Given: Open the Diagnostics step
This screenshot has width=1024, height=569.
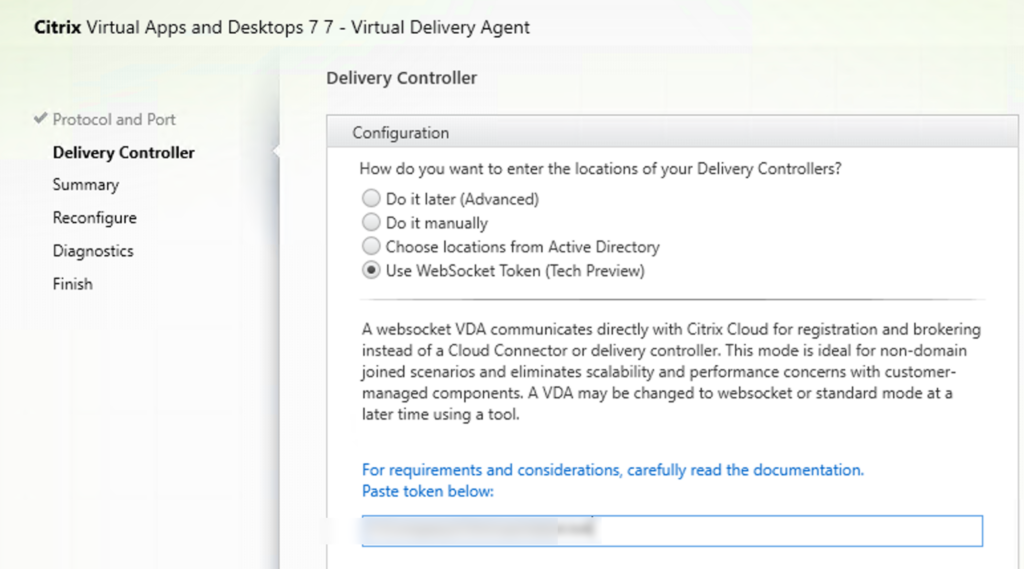Looking at the screenshot, I should coord(93,251).
